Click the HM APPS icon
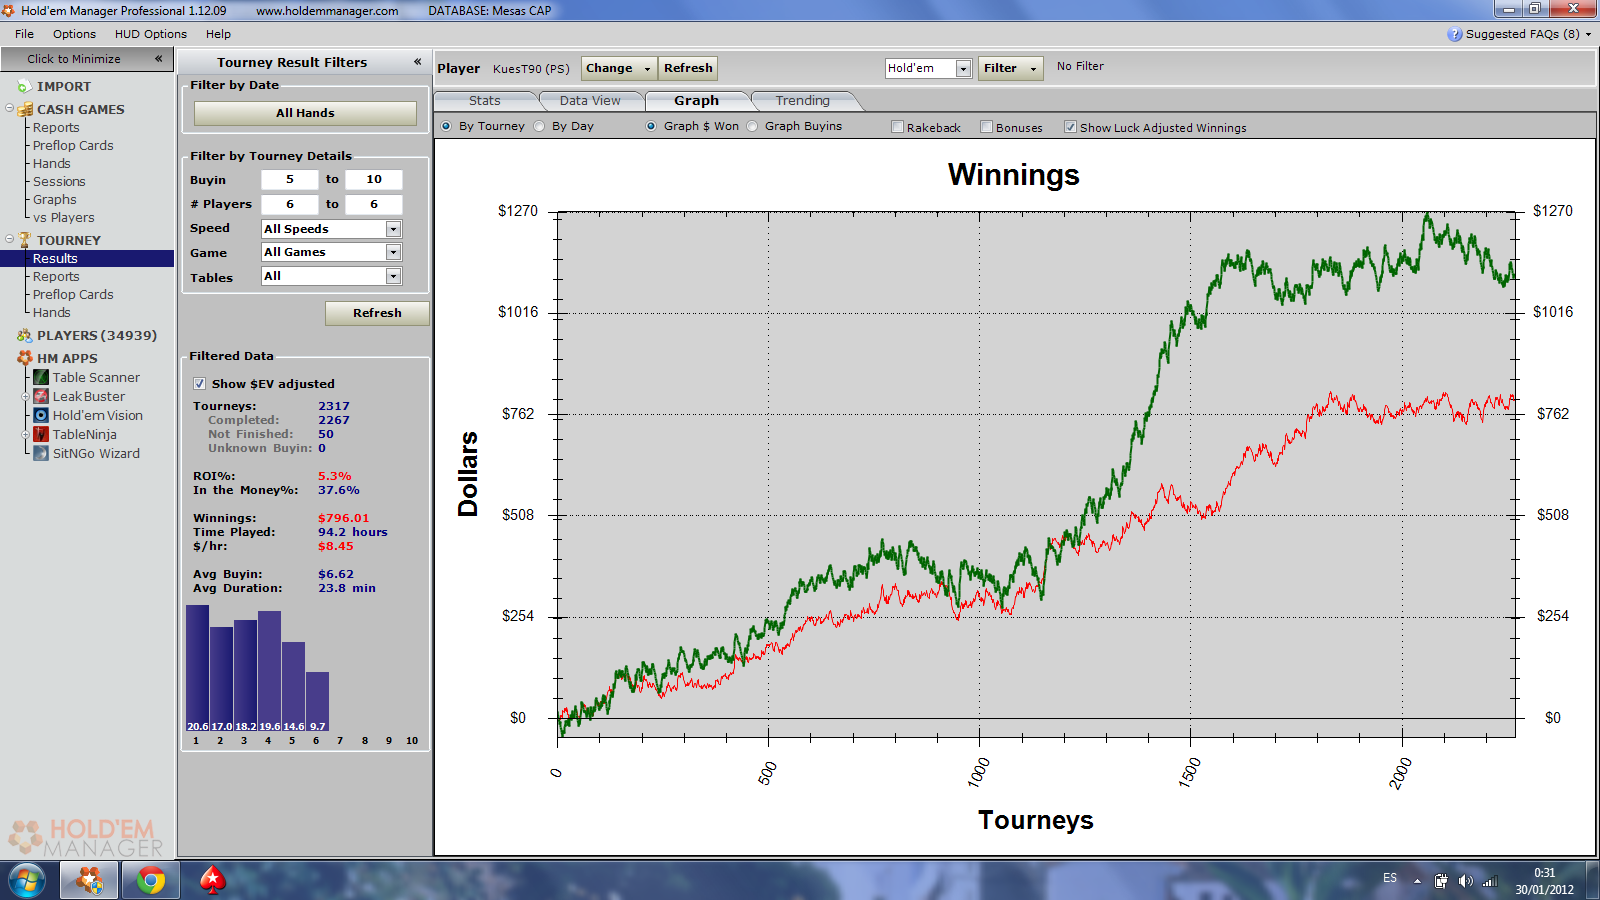This screenshot has width=1600, height=900. (25, 358)
